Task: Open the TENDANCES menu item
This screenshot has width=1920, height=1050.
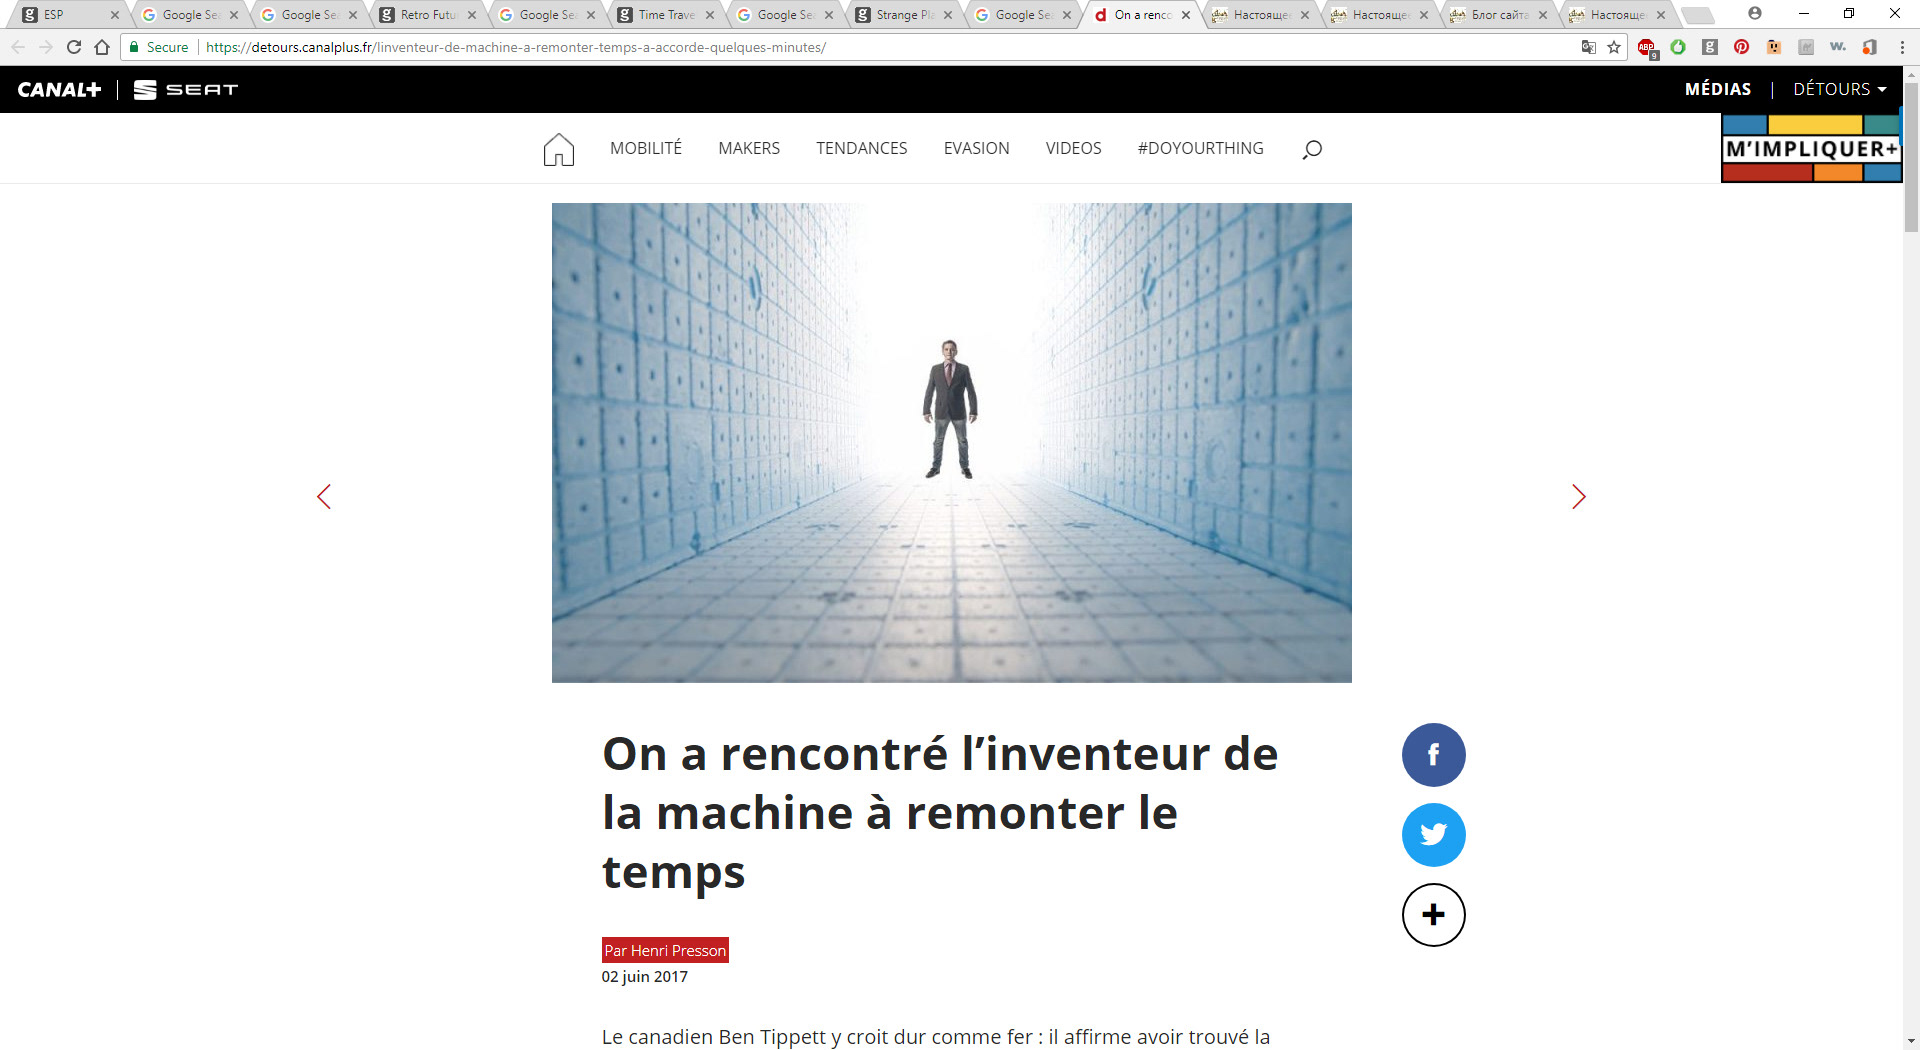Action: pos(862,148)
